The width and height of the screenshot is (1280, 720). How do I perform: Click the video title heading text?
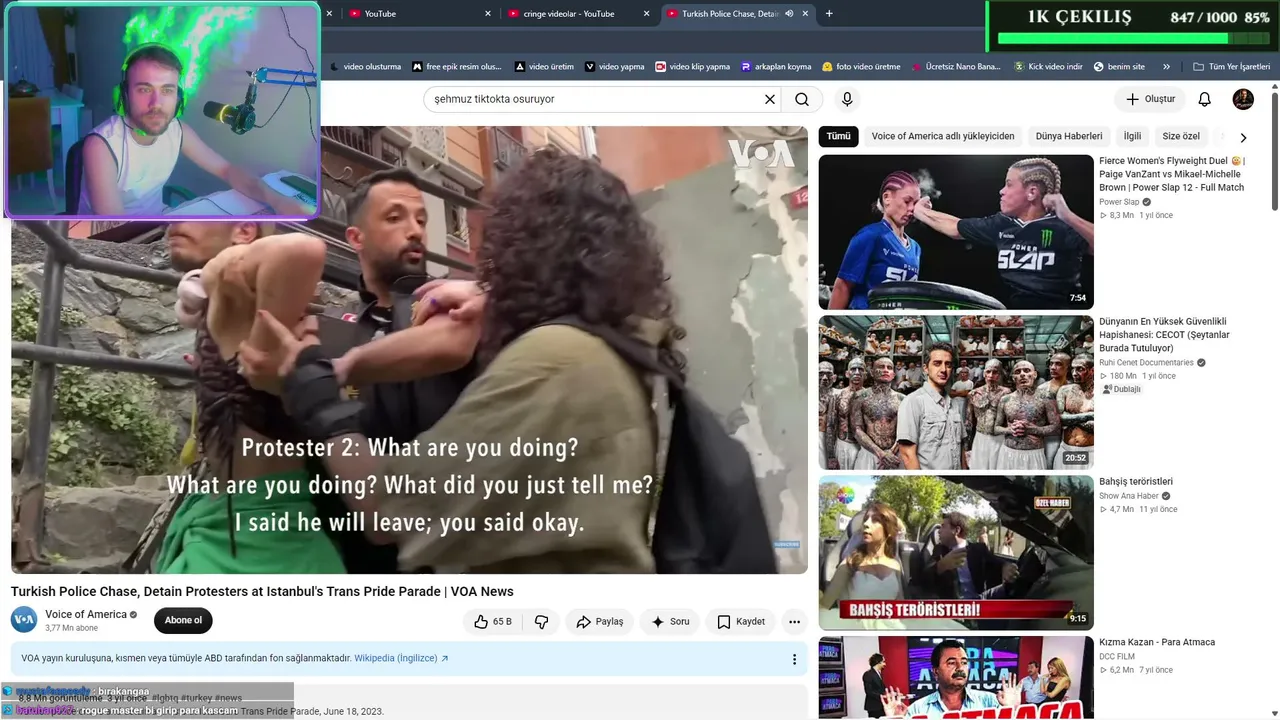[262, 591]
